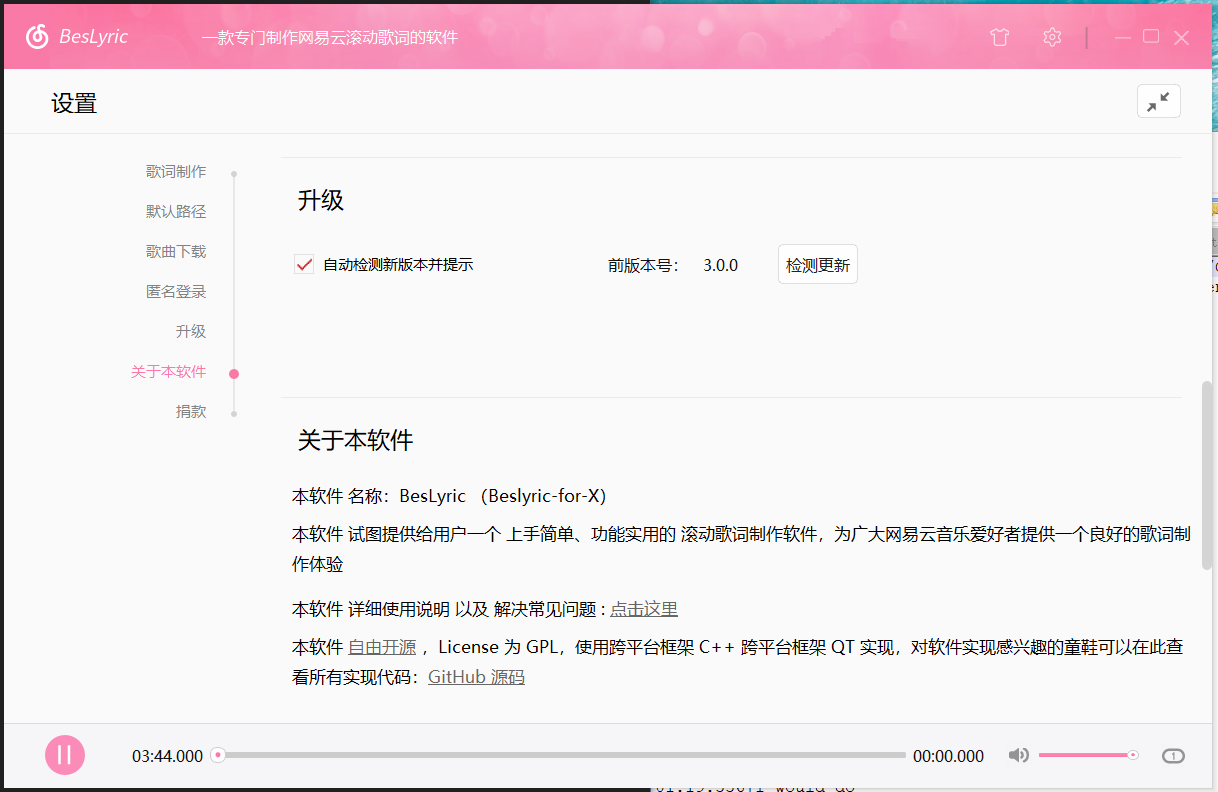Open the 点击这里 help link
This screenshot has width=1218, height=792.
tap(644, 609)
